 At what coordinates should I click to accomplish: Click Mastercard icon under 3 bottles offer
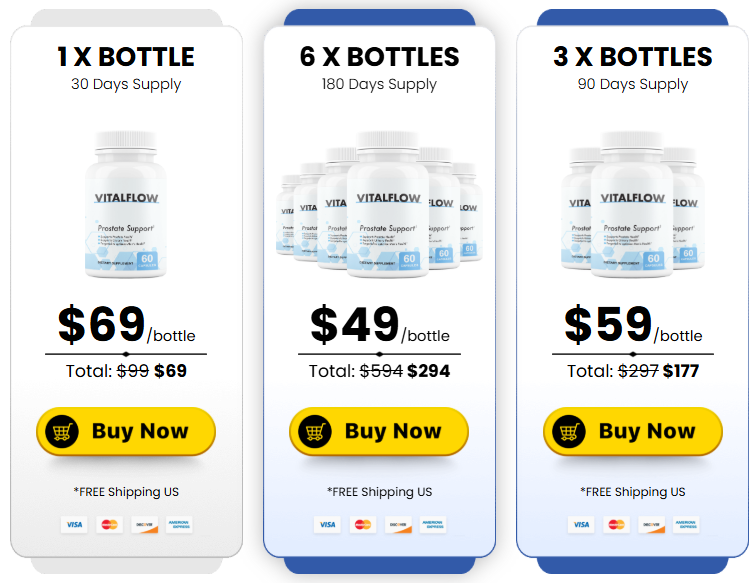click(x=616, y=524)
